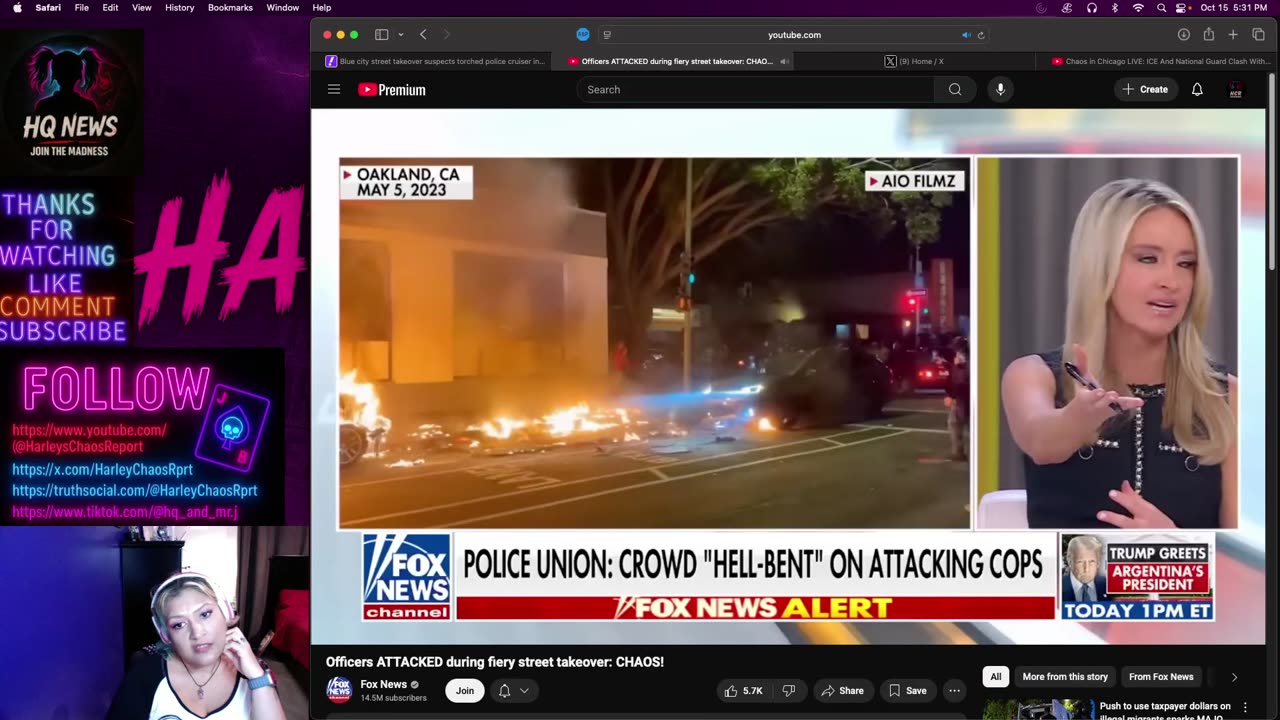The width and height of the screenshot is (1280, 720).
Task: Reload the youtube.com page
Action: (x=981, y=34)
